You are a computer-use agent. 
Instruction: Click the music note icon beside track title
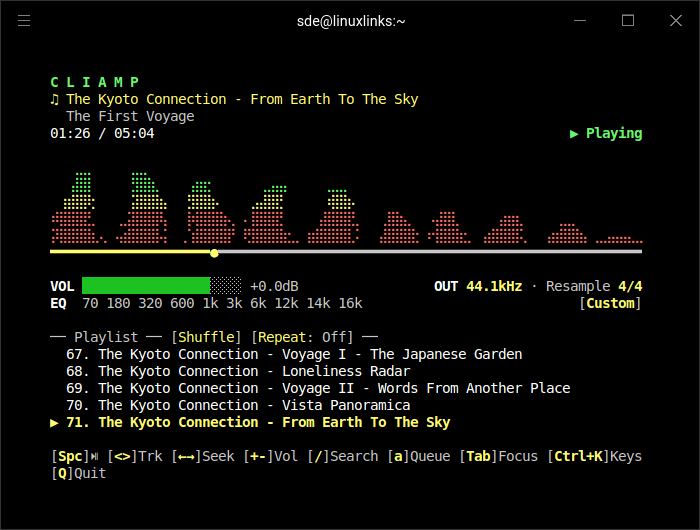click(x=55, y=99)
